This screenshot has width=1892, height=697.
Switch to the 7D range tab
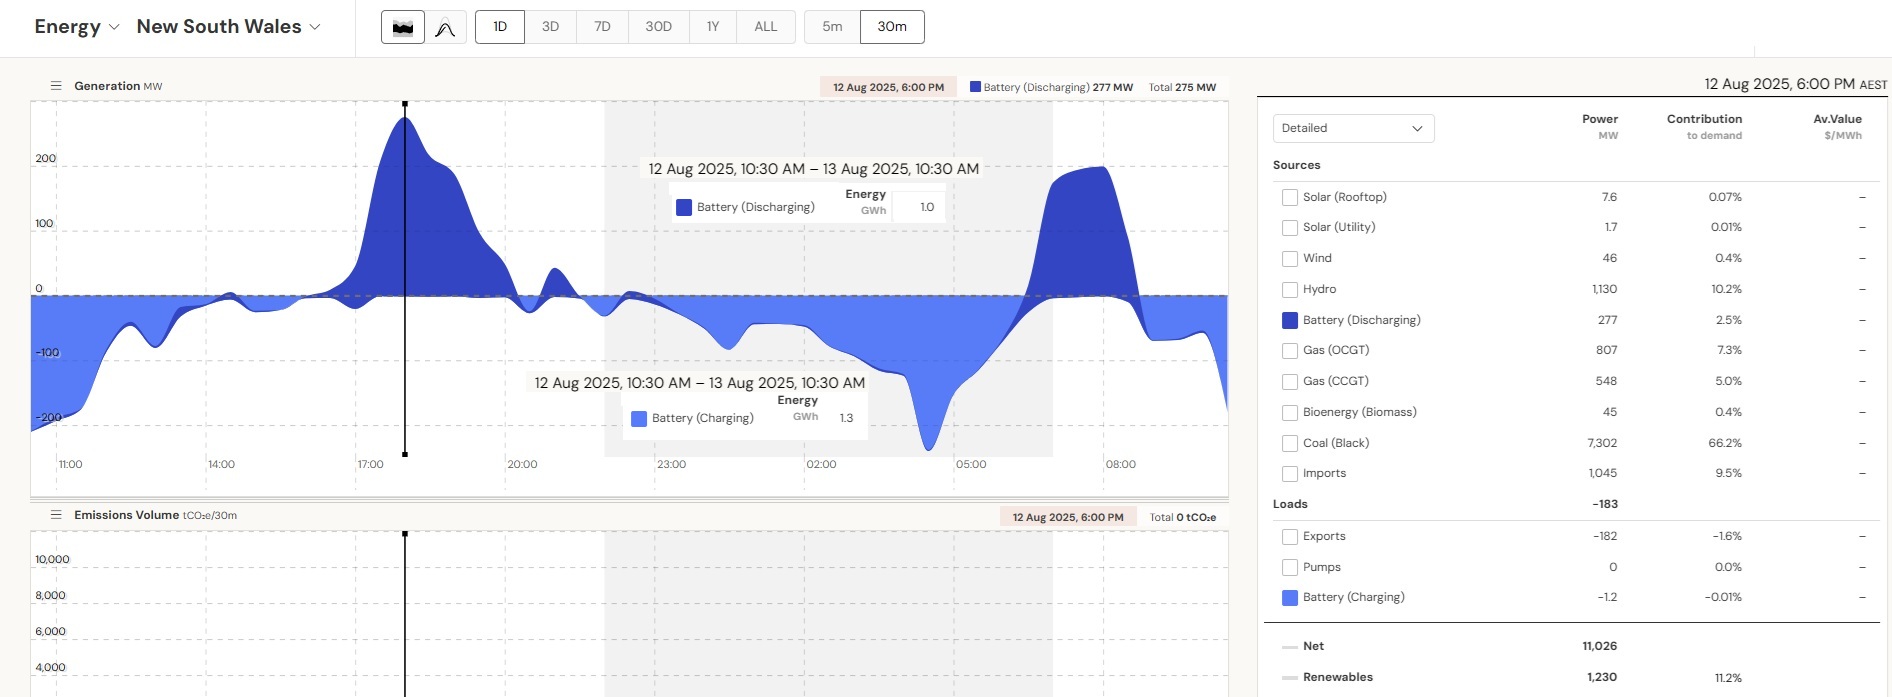tap(602, 27)
